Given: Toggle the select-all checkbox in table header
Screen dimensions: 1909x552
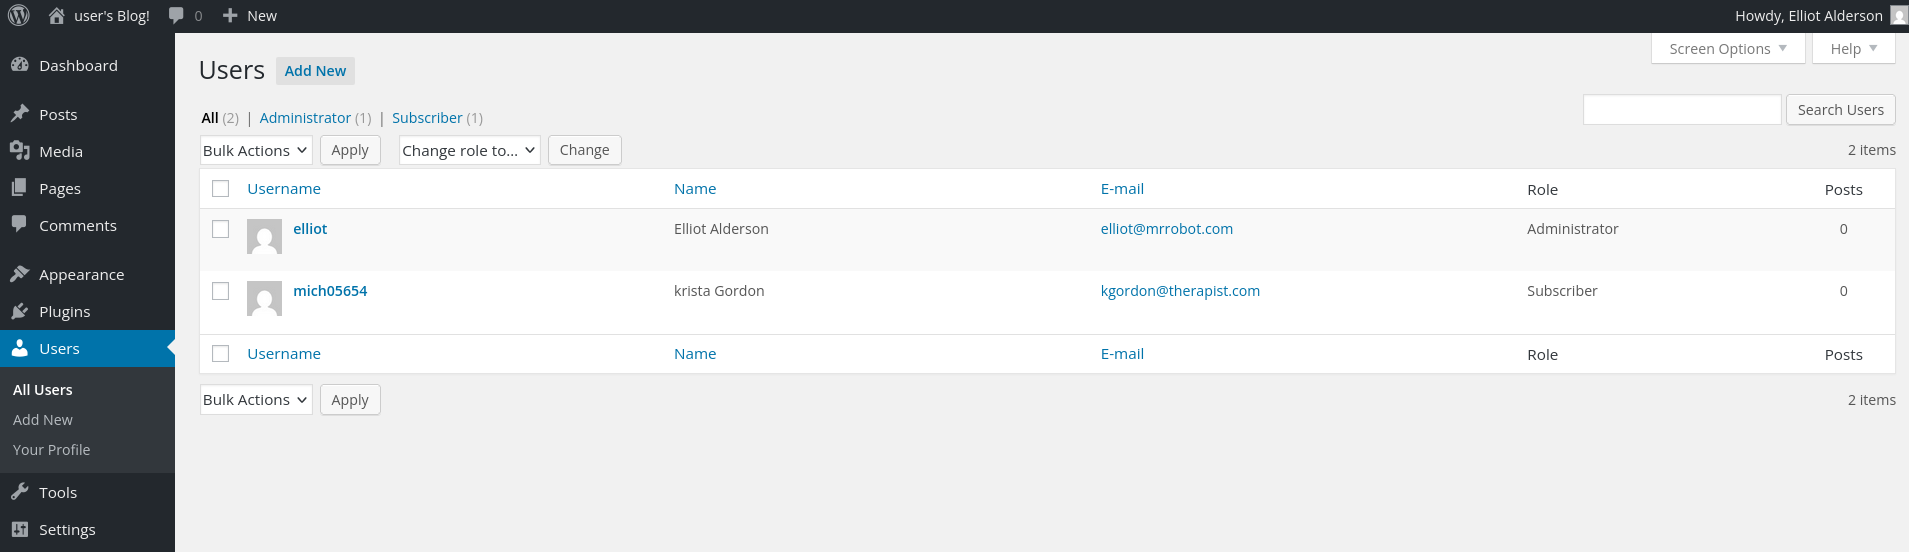Looking at the screenshot, I should pos(221,189).
